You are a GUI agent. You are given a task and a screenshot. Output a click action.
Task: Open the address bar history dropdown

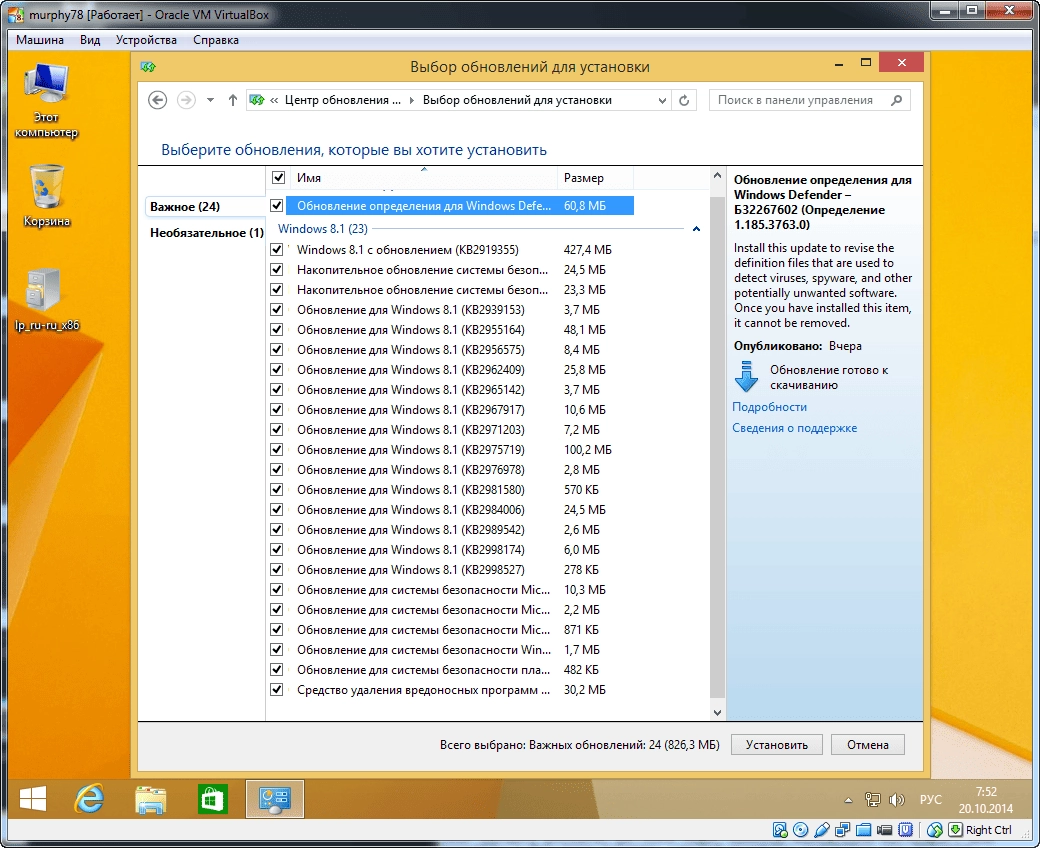[662, 100]
